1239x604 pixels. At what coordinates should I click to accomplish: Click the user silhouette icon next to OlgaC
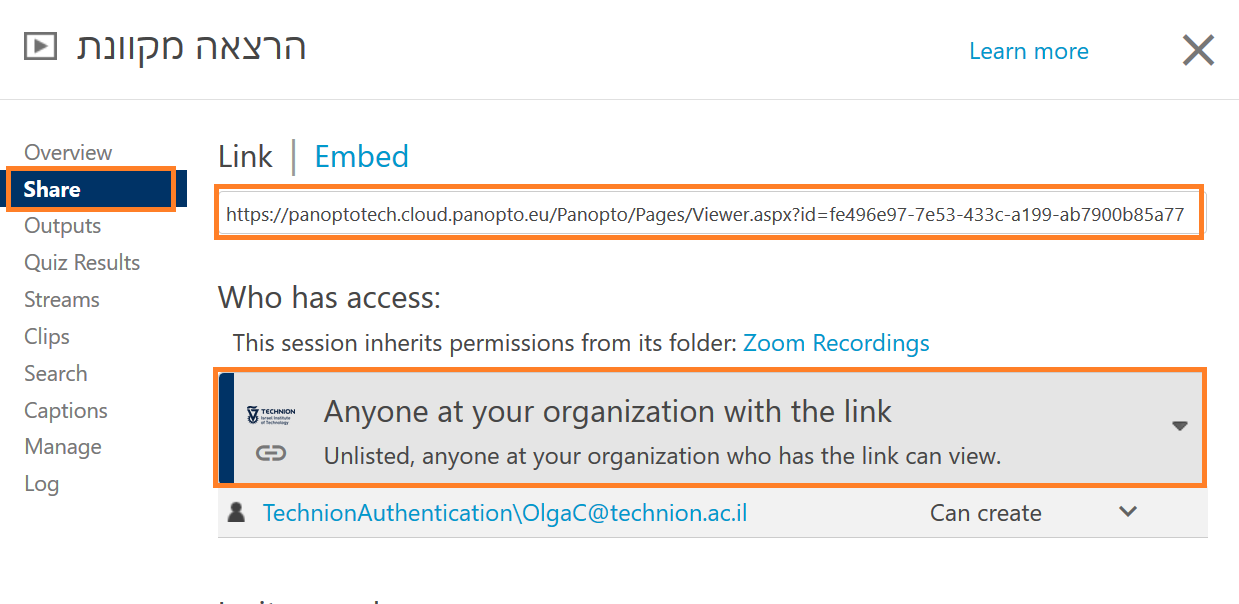pyautogui.click(x=237, y=513)
